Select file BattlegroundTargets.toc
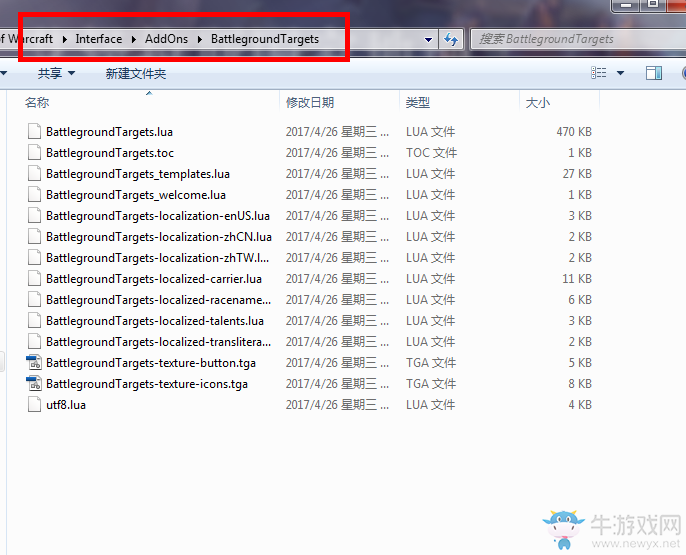This screenshot has height=555, width=686. click(110, 153)
